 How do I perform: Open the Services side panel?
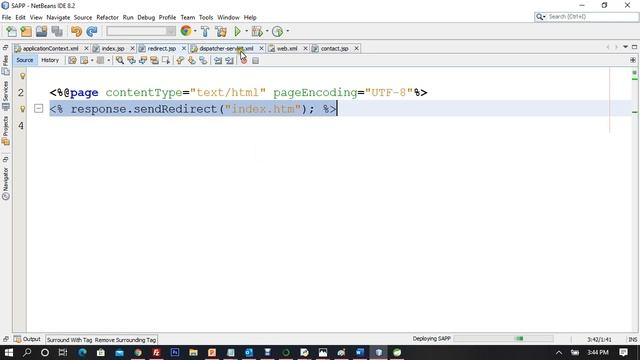tap(5, 96)
